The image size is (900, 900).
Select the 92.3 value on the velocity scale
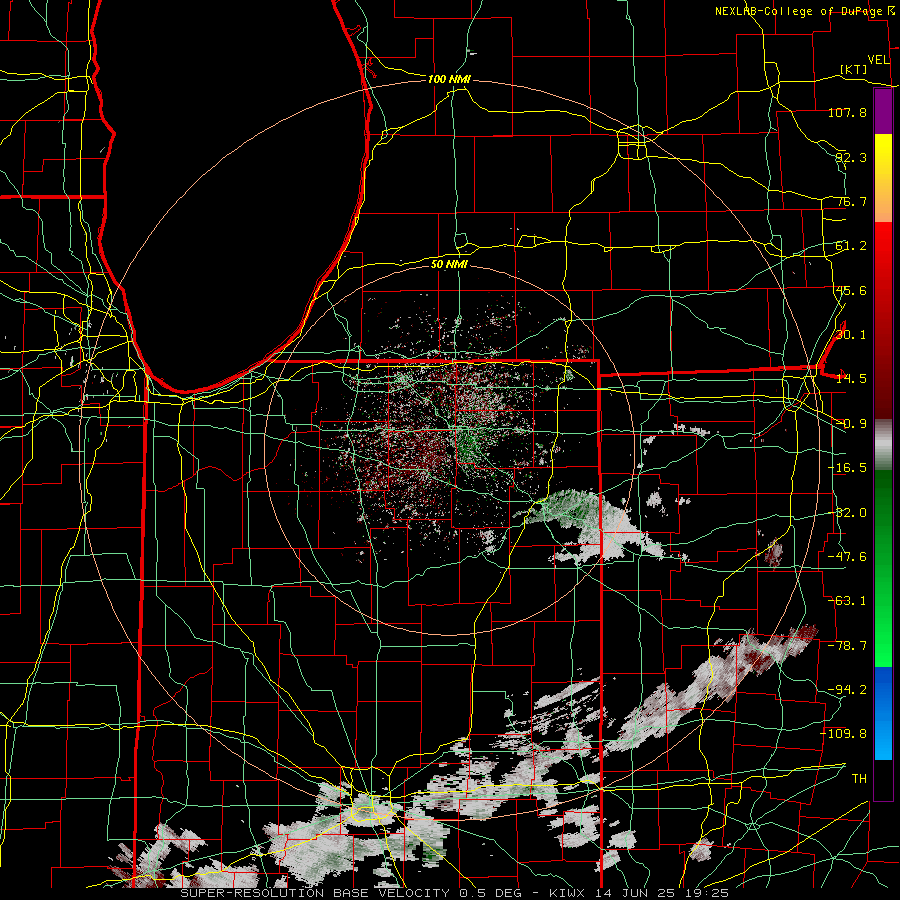(851, 157)
